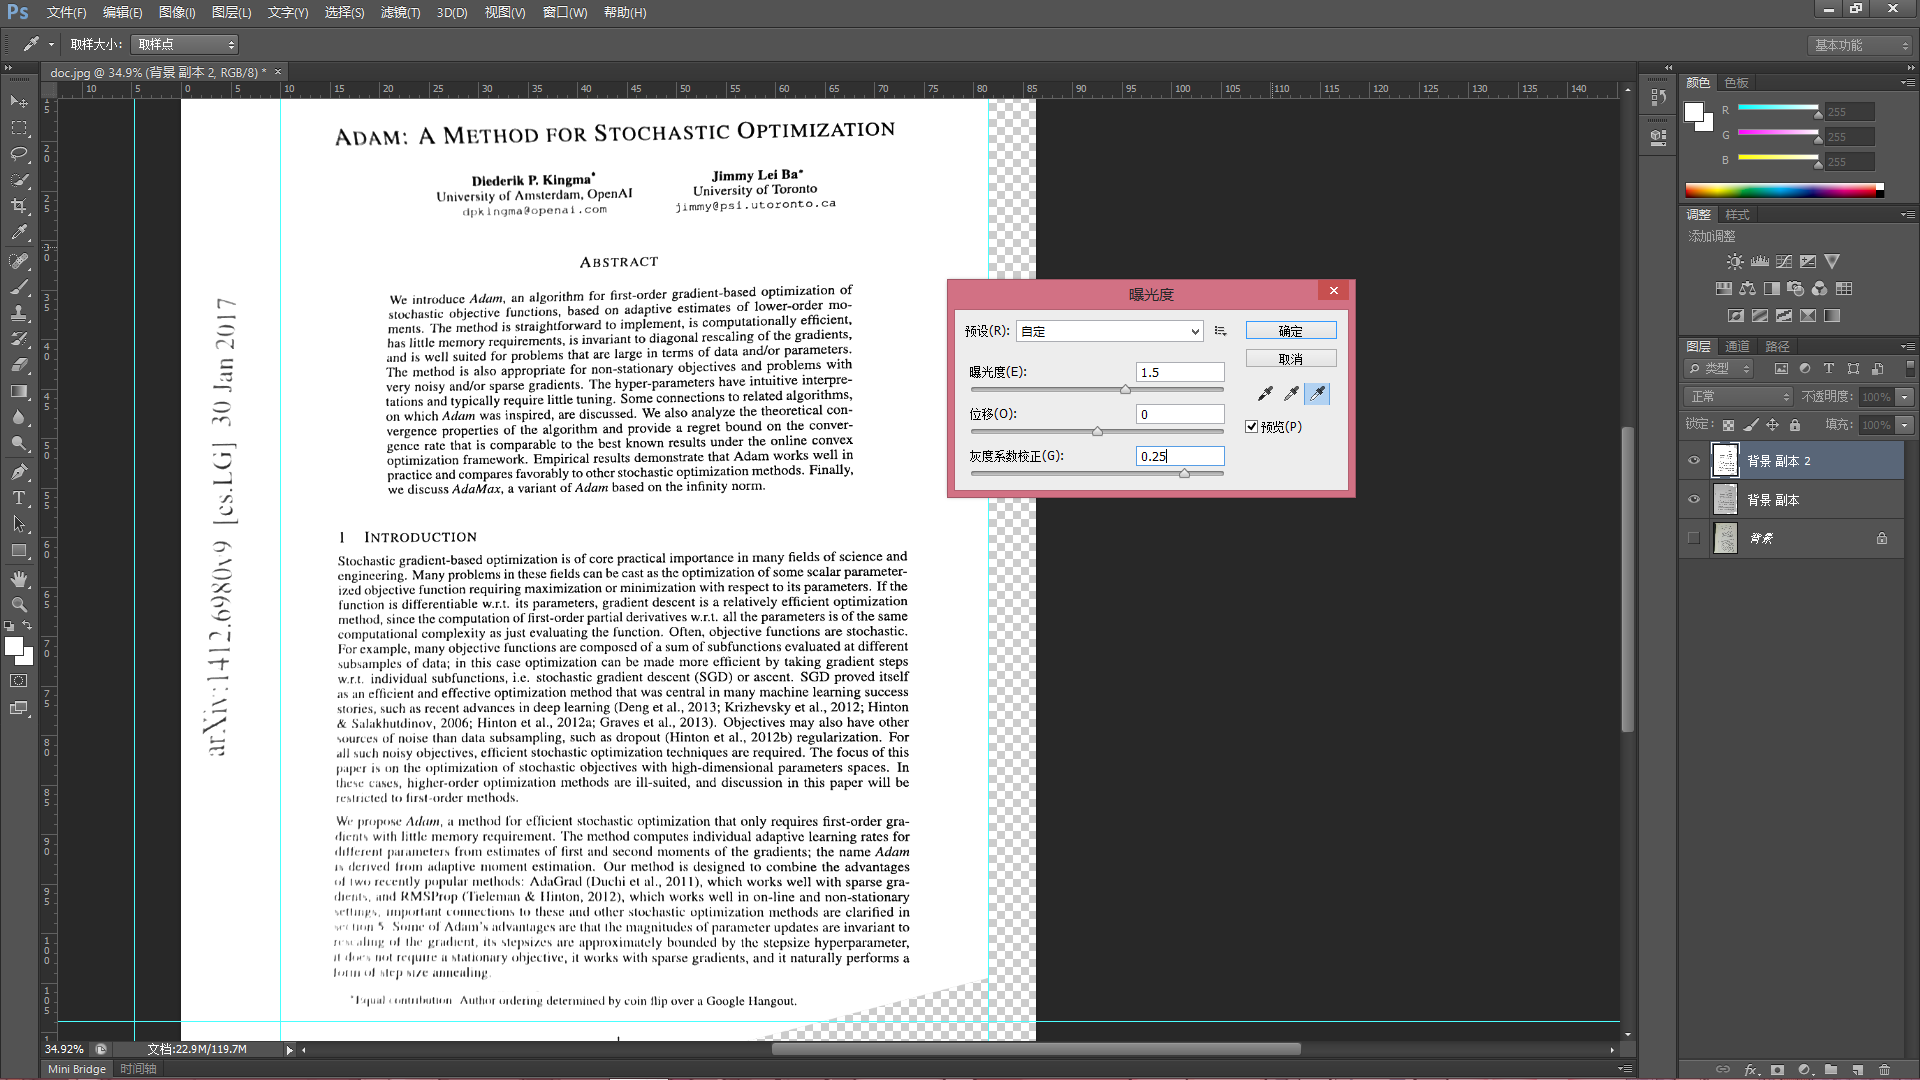This screenshot has width=1920, height=1080.
Task: Click the 取消 button
Action: click(x=1291, y=359)
